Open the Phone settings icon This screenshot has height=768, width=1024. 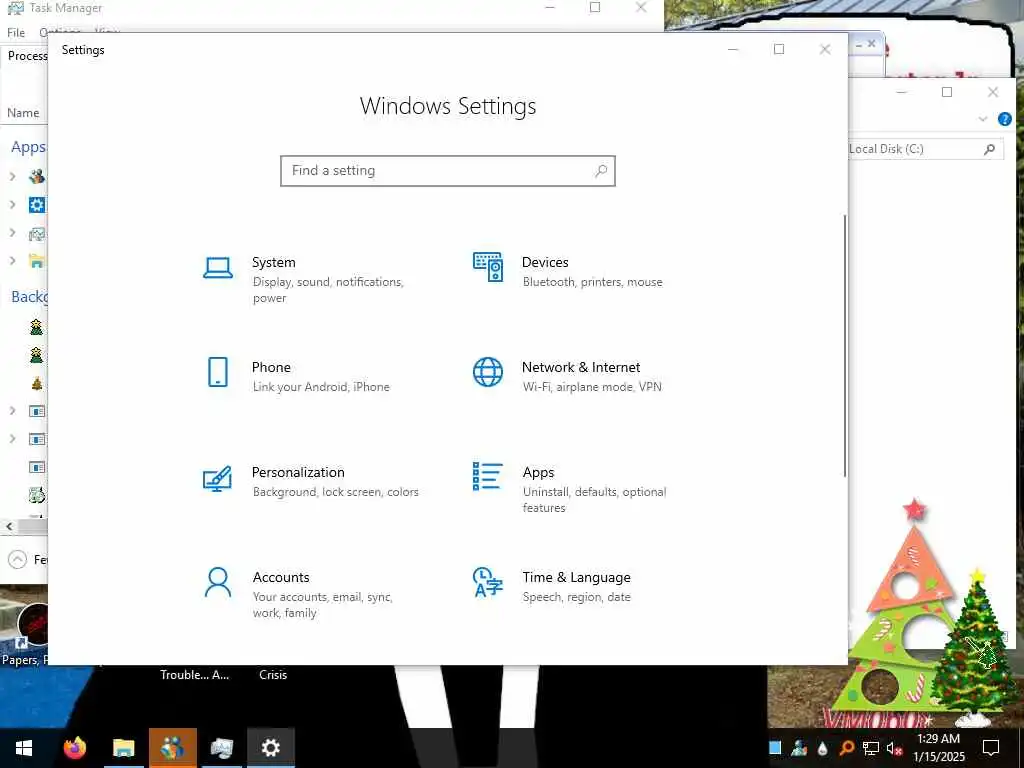pyautogui.click(x=217, y=372)
